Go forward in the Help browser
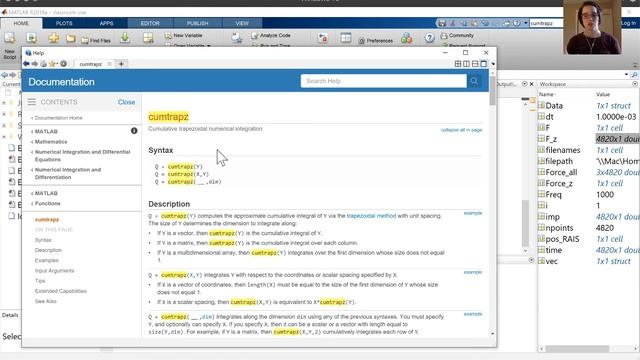 pos(35,64)
